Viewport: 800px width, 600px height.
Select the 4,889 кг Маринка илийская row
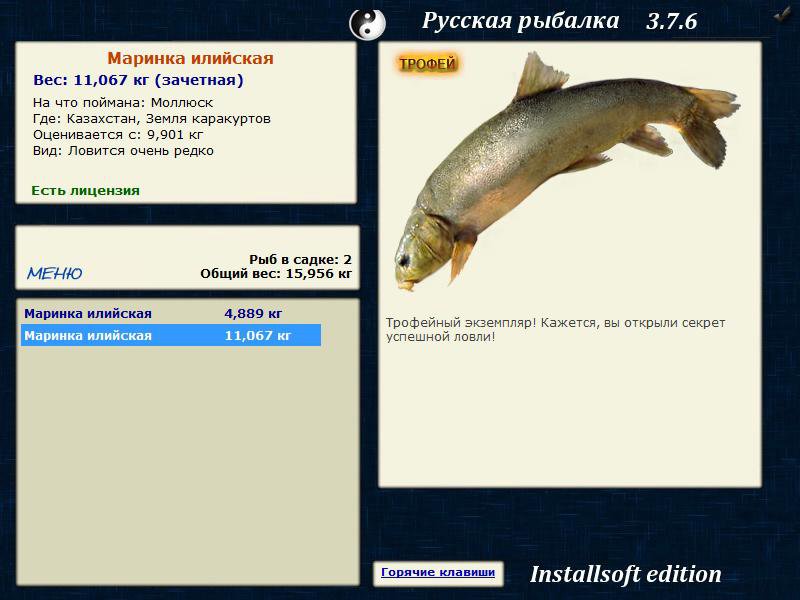pyautogui.click(x=171, y=313)
